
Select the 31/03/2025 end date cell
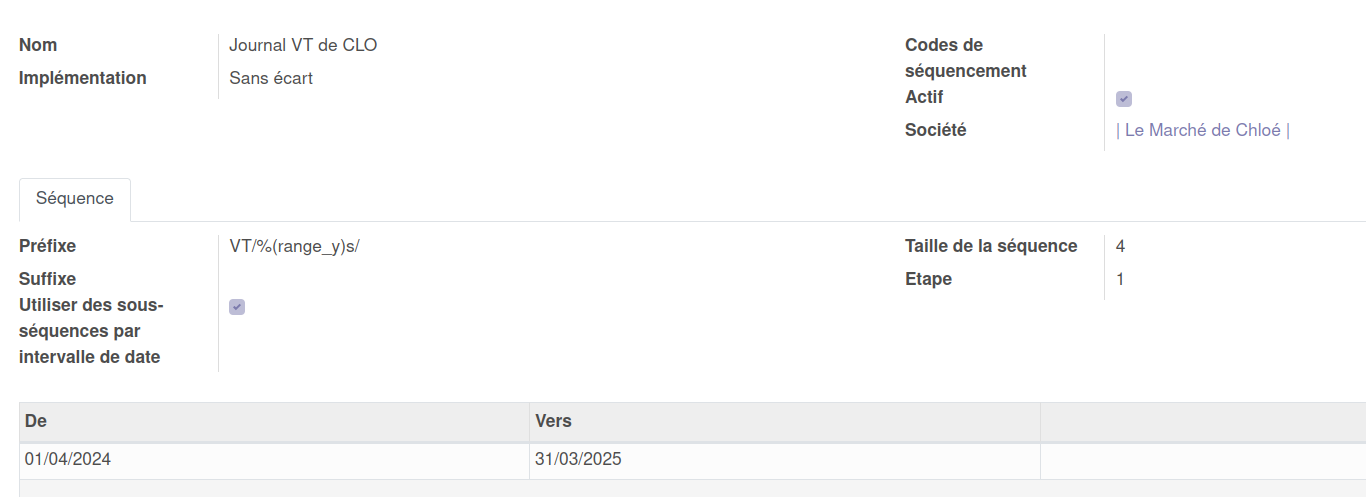[x=578, y=460]
